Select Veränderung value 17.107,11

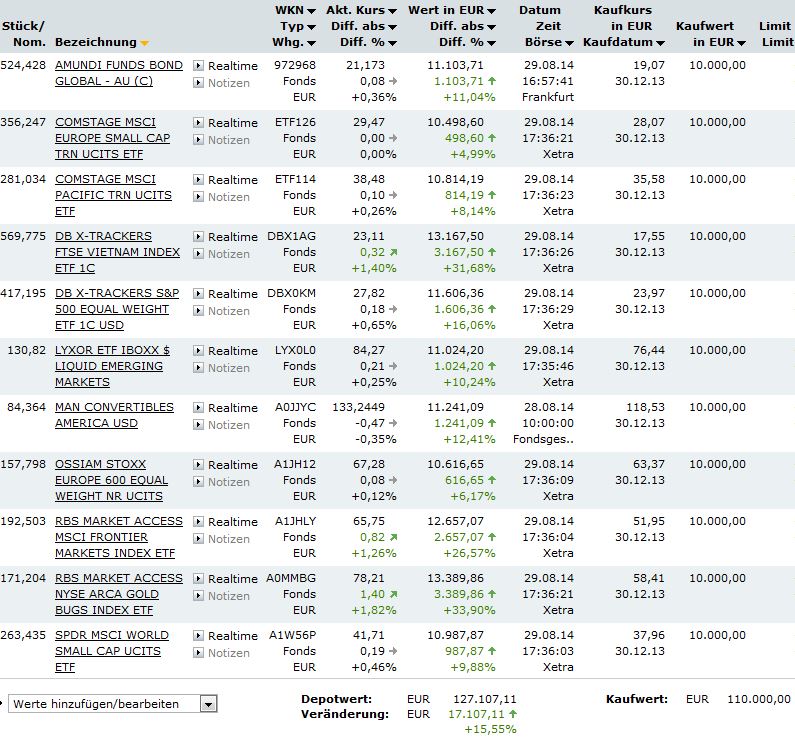click(477, 714)
